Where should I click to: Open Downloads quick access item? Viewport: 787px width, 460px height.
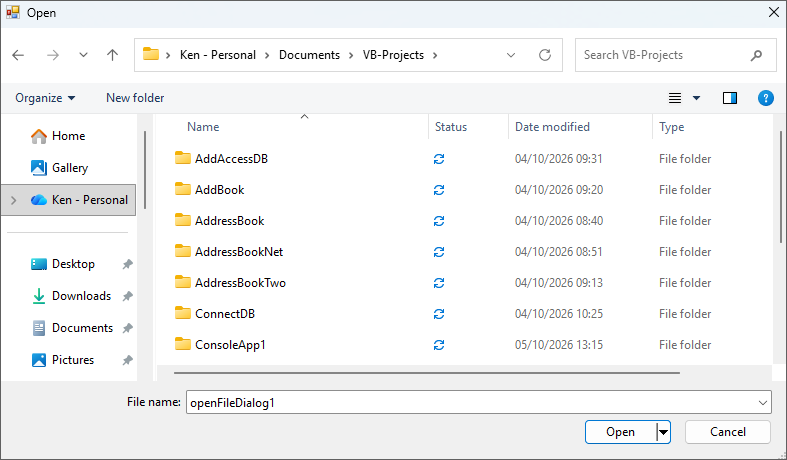click(x=71, y=296)
